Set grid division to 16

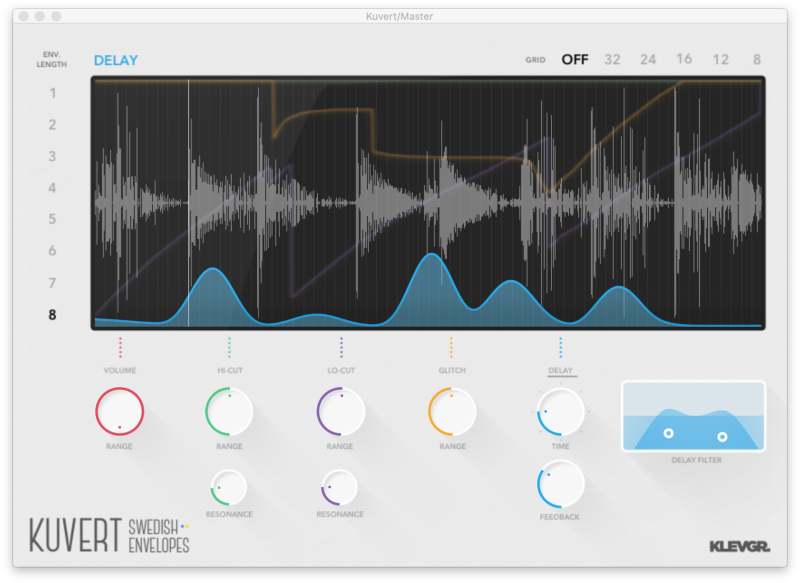tap(684, 60)
